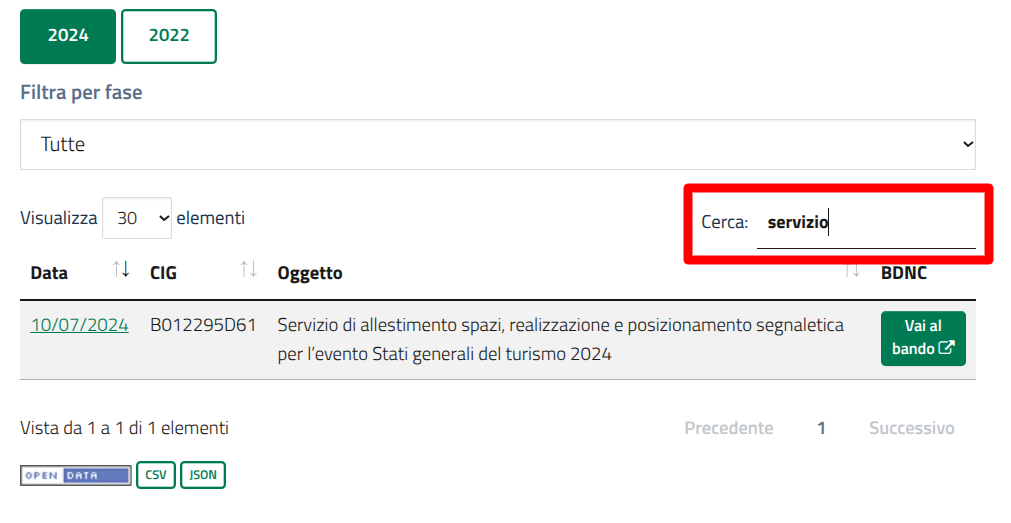Sort table by Data column arrows

[x=121, y=270]
